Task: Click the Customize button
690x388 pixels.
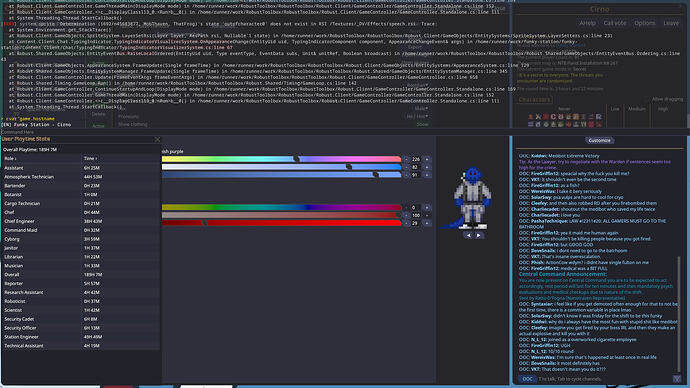Action: coord(599,140)
